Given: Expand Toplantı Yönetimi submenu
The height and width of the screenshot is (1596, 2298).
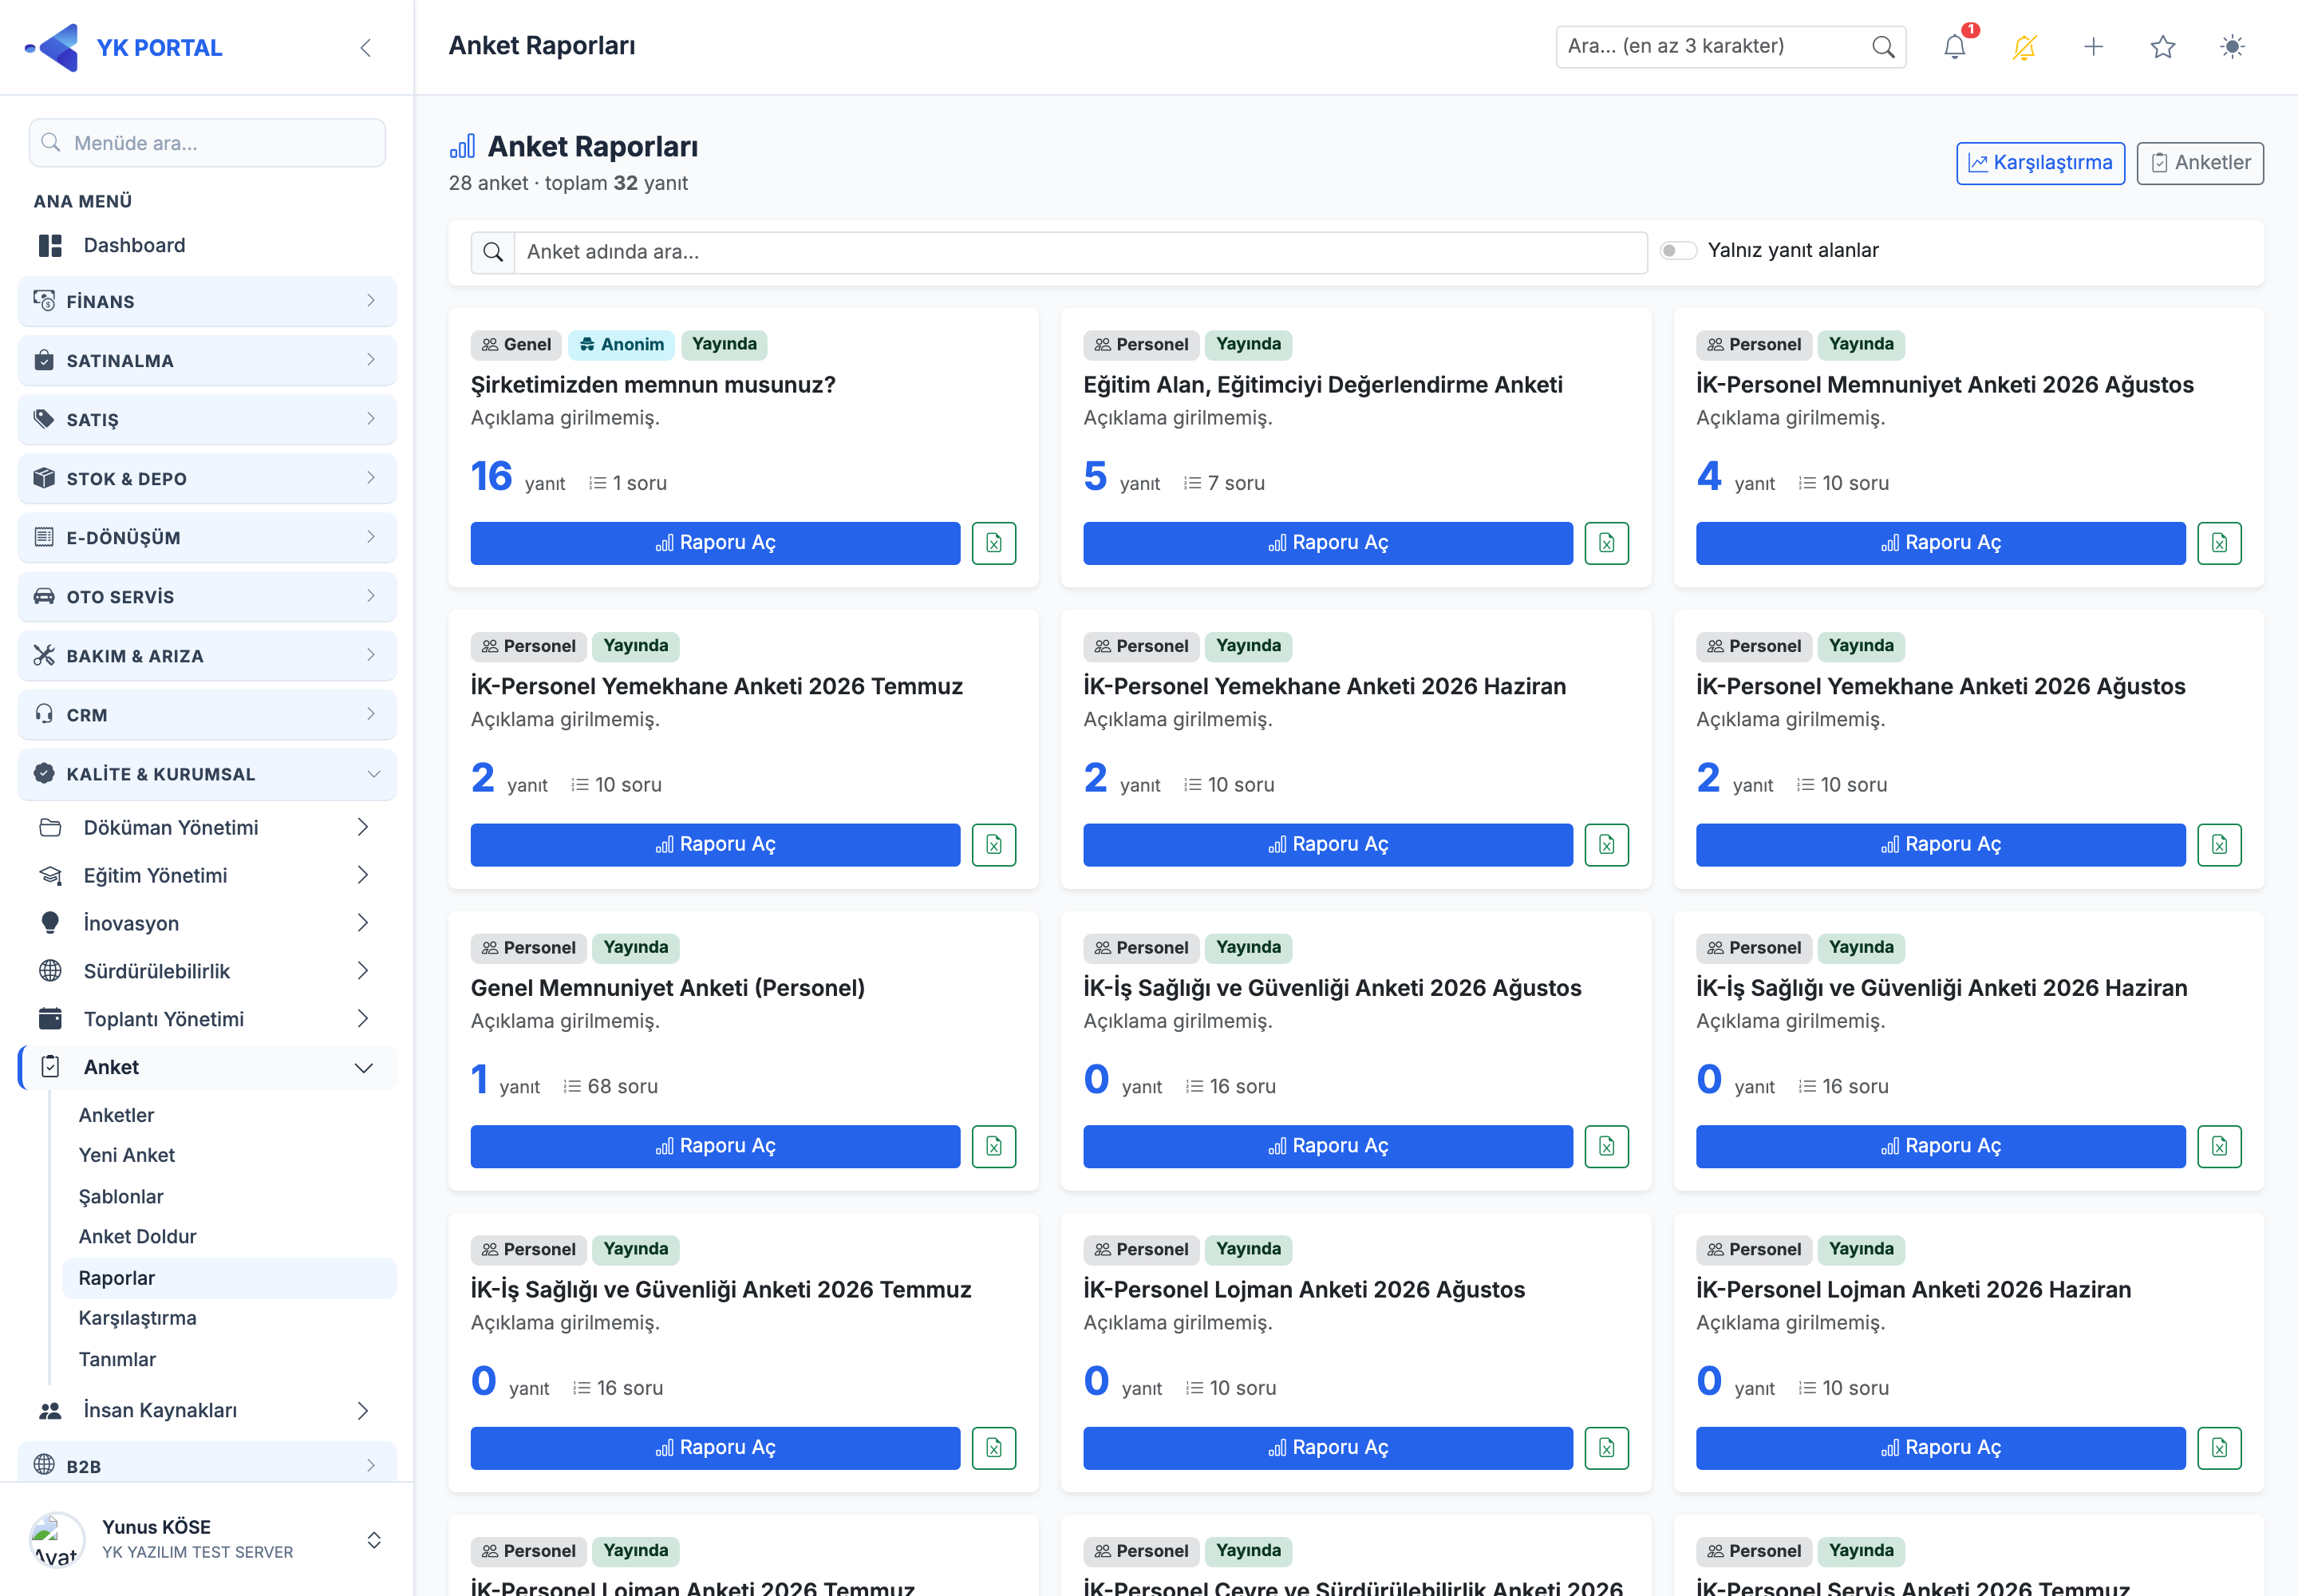Looking at the screenshot, I should pos(207,1019).
